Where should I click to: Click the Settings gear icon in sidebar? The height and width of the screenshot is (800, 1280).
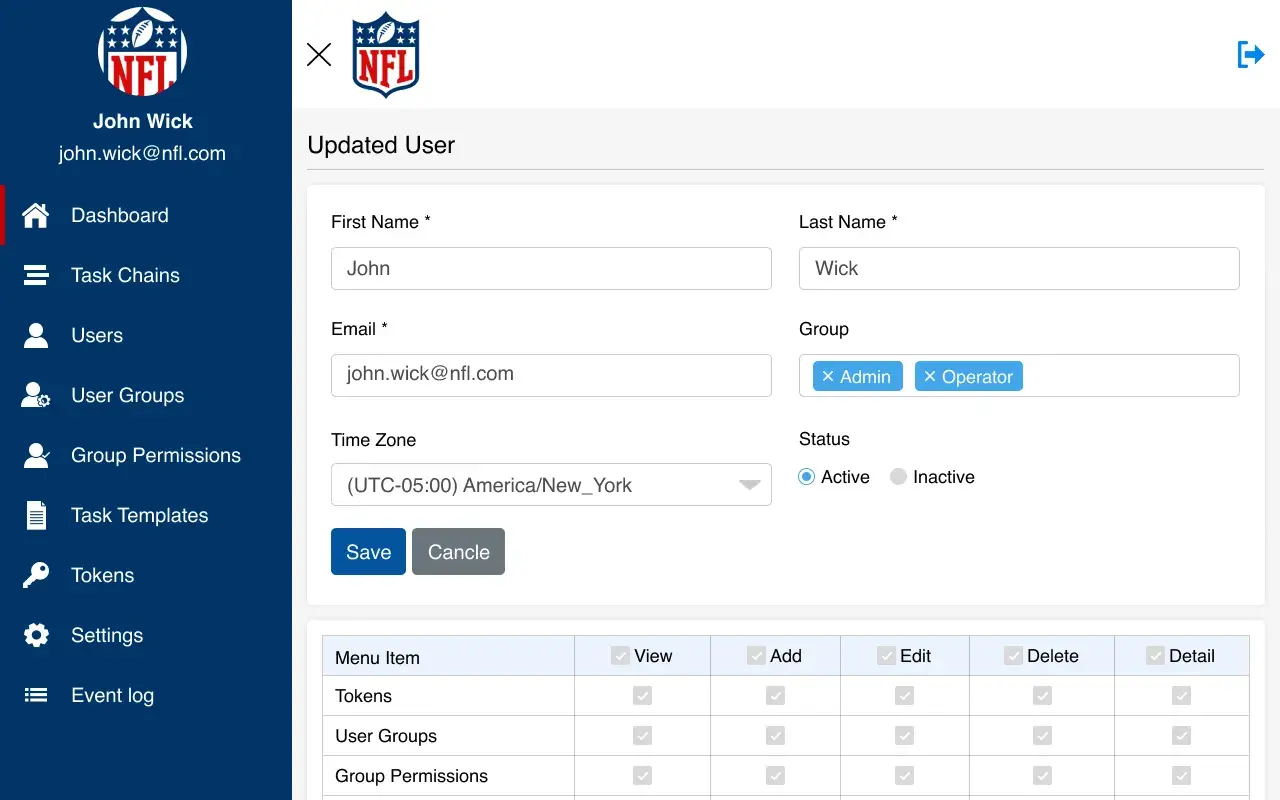36,635
